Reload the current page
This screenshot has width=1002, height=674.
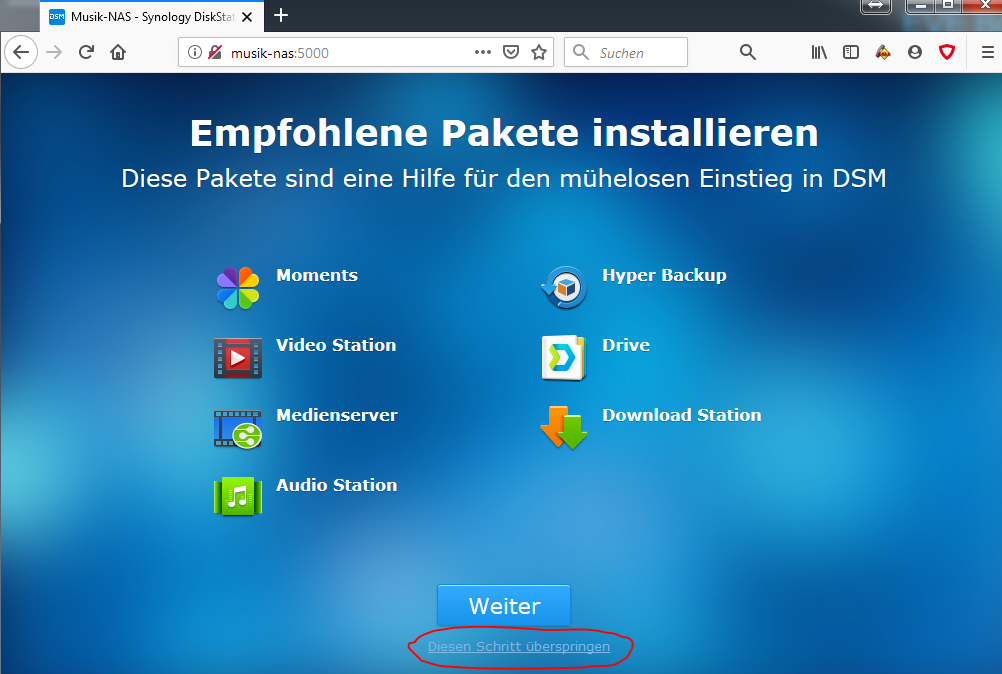86,52
